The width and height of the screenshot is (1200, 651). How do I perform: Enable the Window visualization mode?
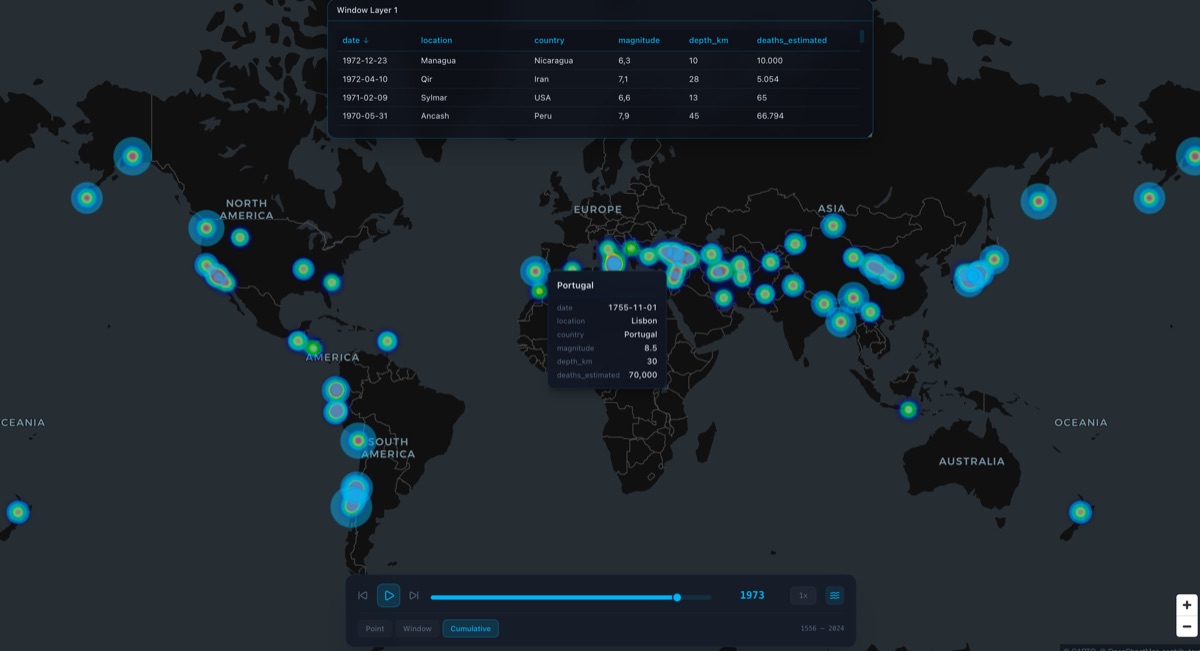pyautogui.click(x=417, y=628)
